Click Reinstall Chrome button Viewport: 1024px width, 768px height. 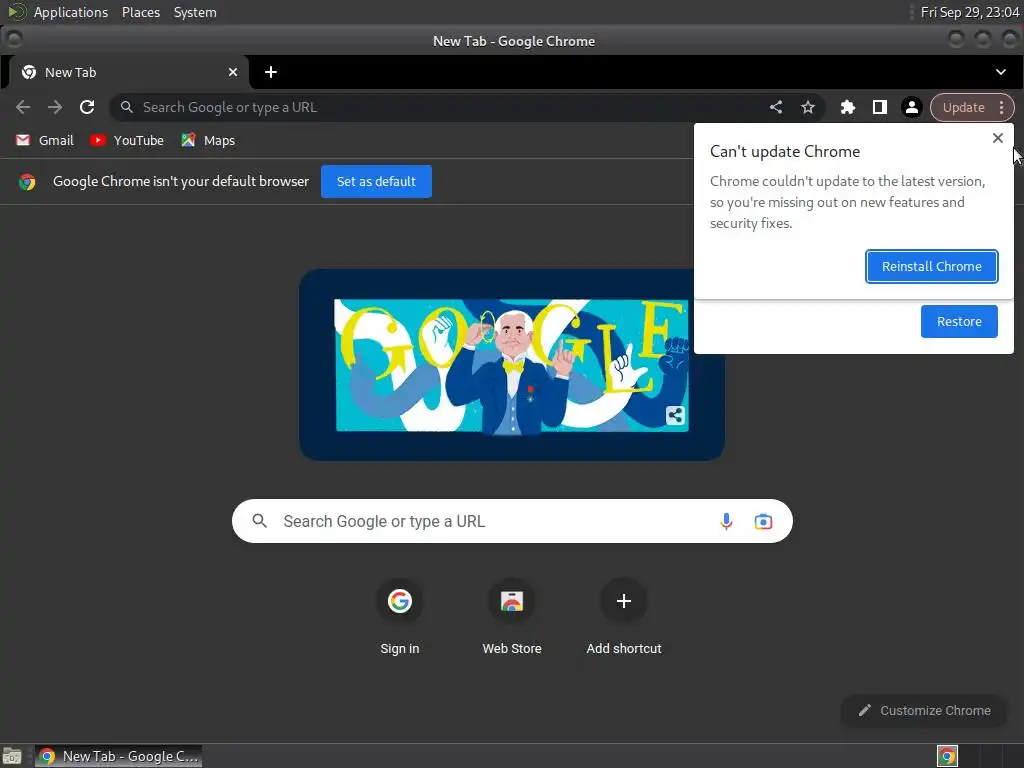coord(931,266)
